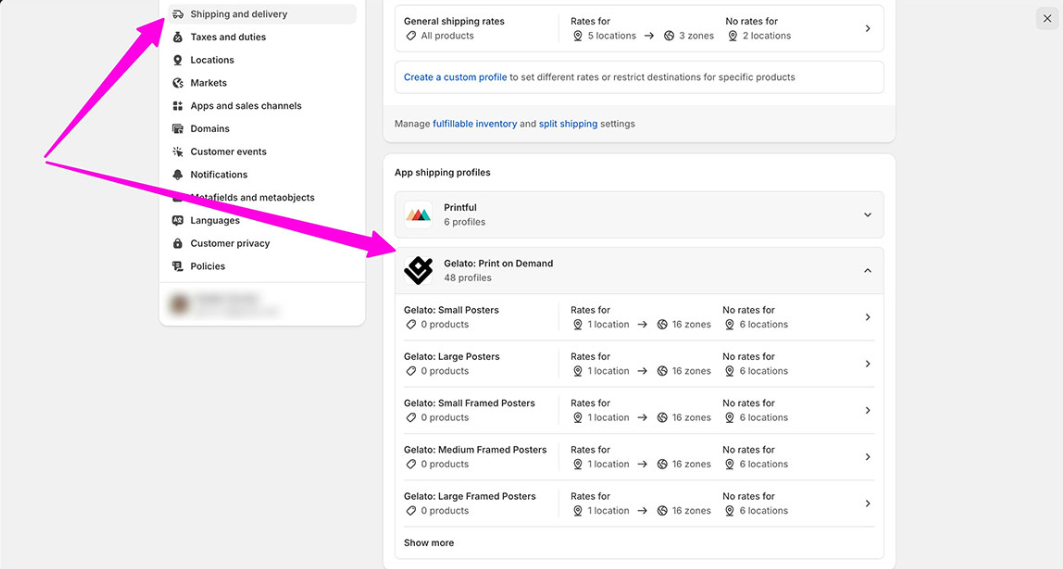This screenshot has height=569, width=1063.
Task: Click Show more Gelato profiles
Action: tap(429, 543)
